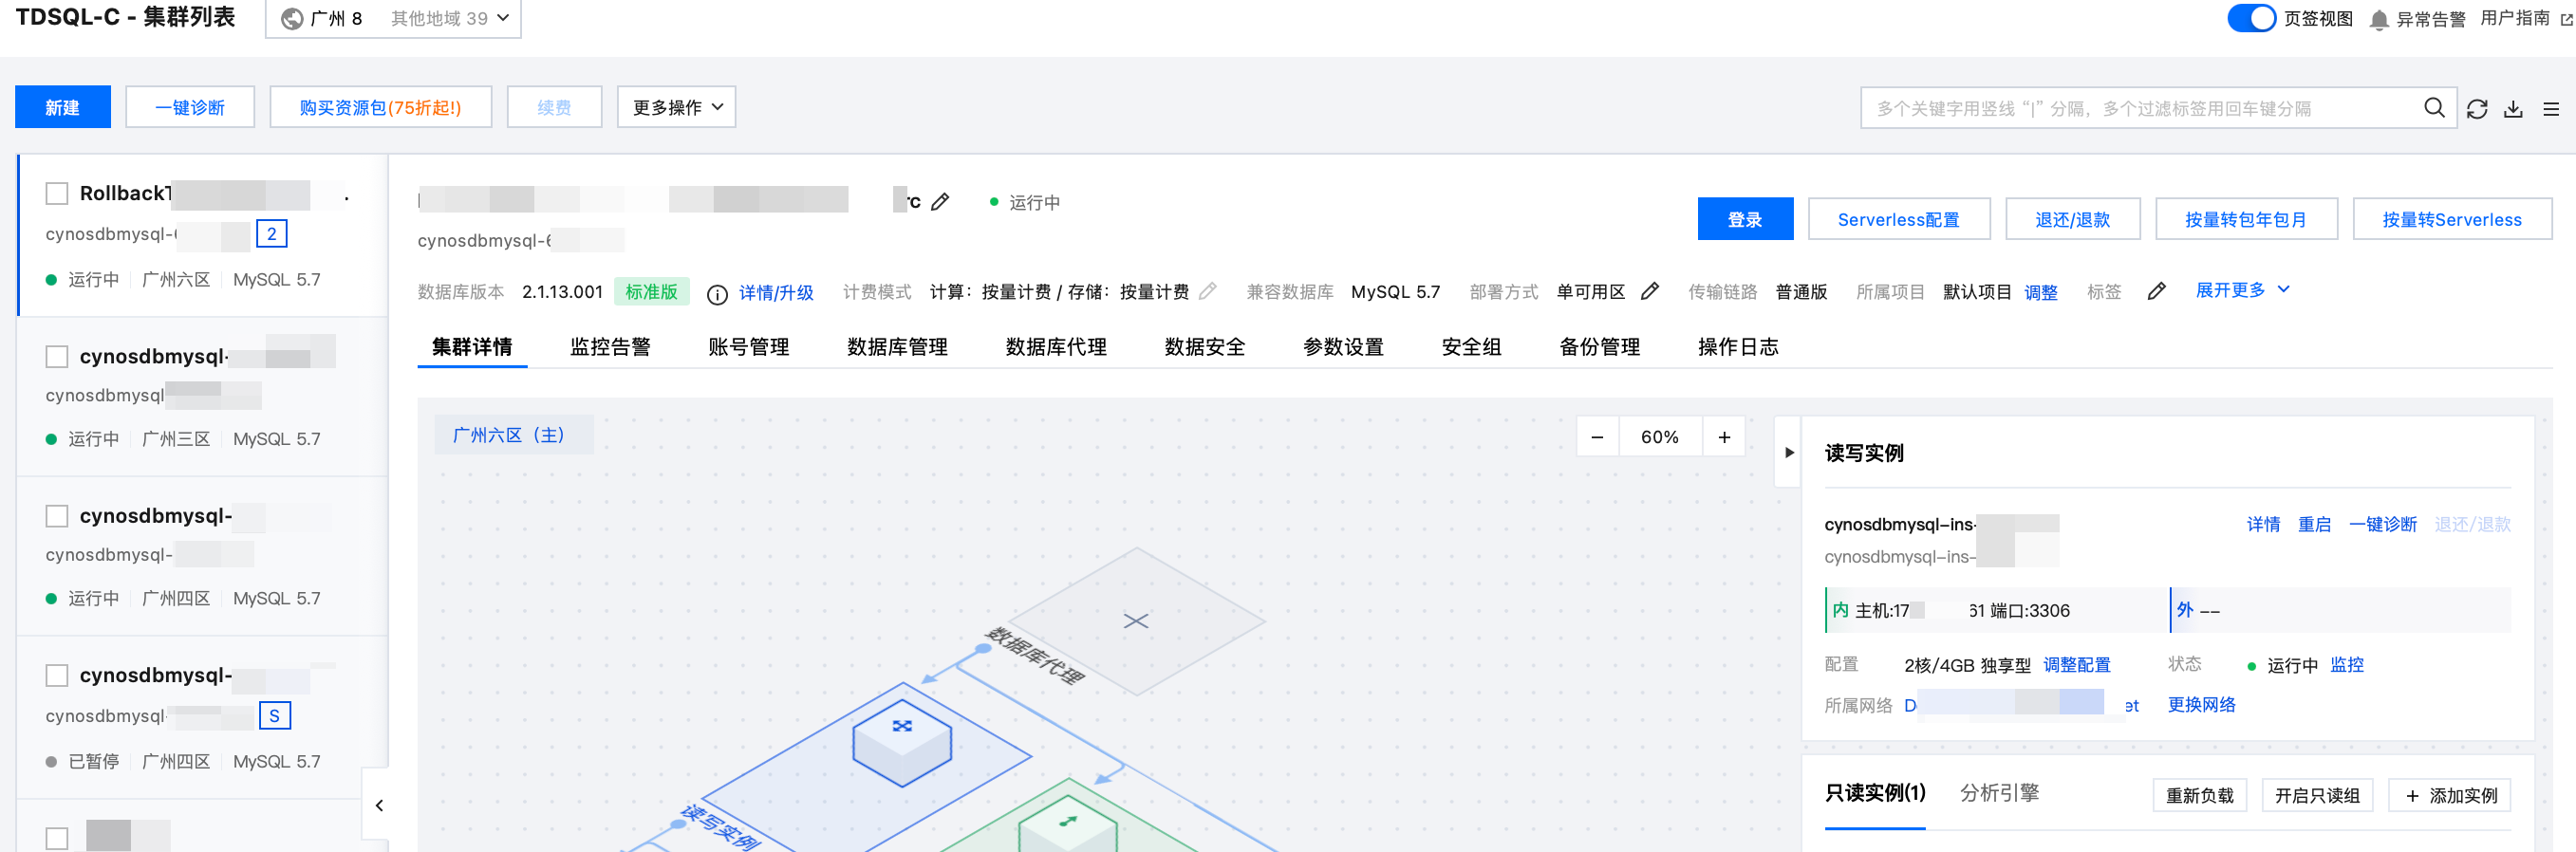The image size is (2576, 852).
Task: Edit the billing mode pencil icon
Action: 1208,291
